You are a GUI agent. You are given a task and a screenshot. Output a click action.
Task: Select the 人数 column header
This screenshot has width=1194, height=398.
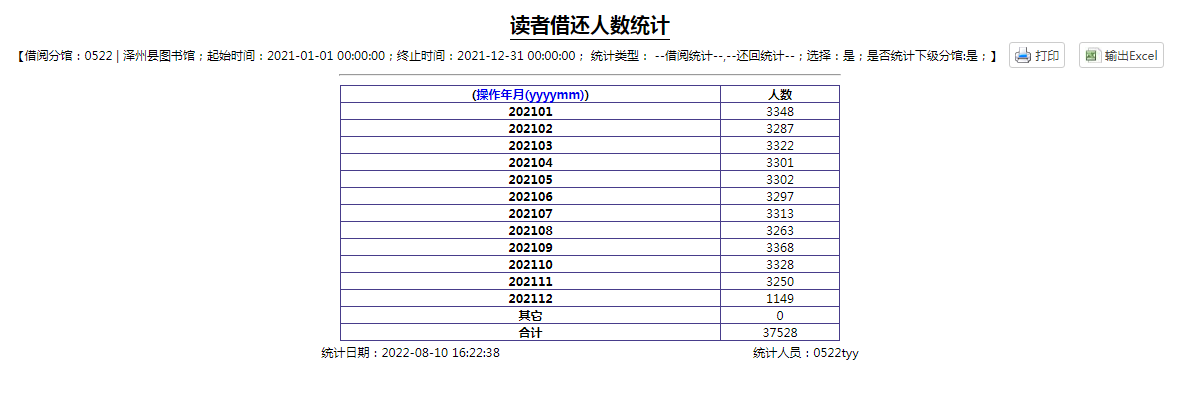pos(780,94)
